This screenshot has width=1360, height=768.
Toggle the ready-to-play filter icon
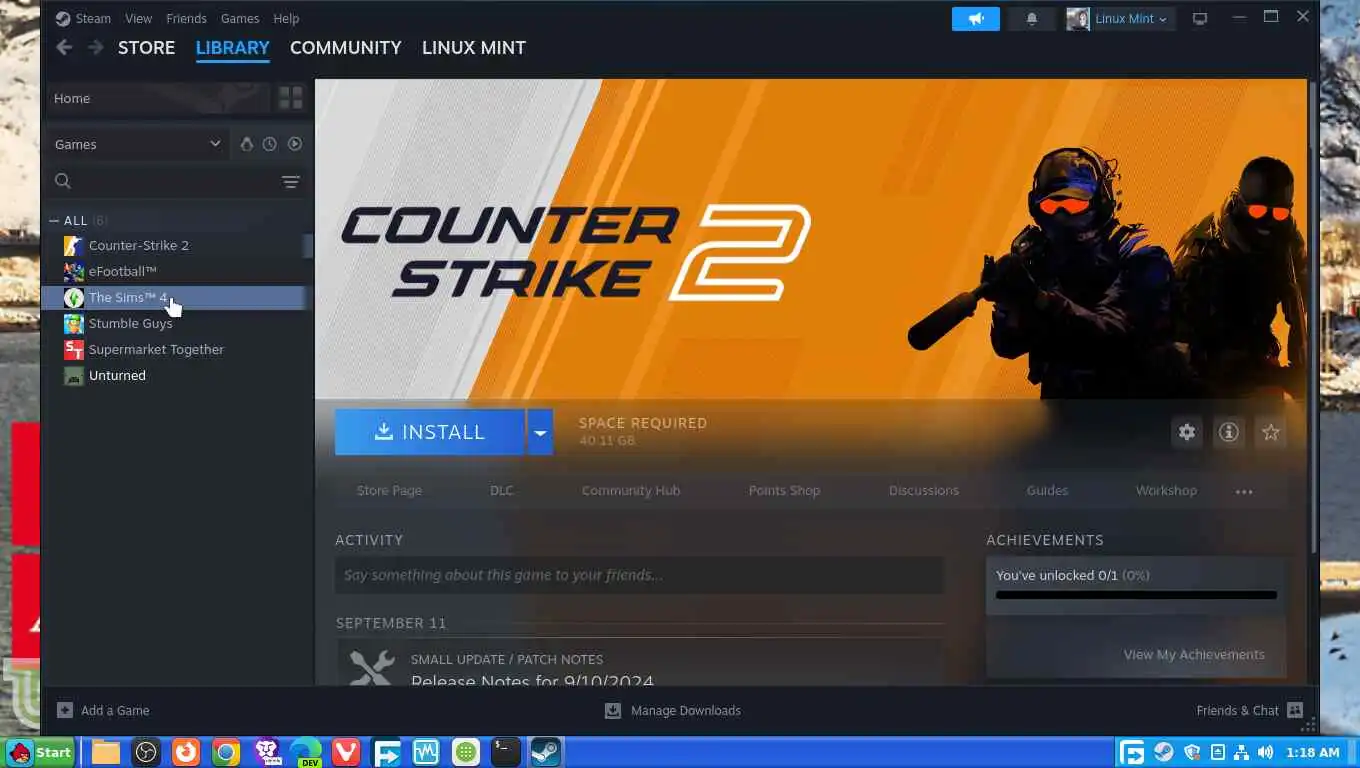coord(295,144)
